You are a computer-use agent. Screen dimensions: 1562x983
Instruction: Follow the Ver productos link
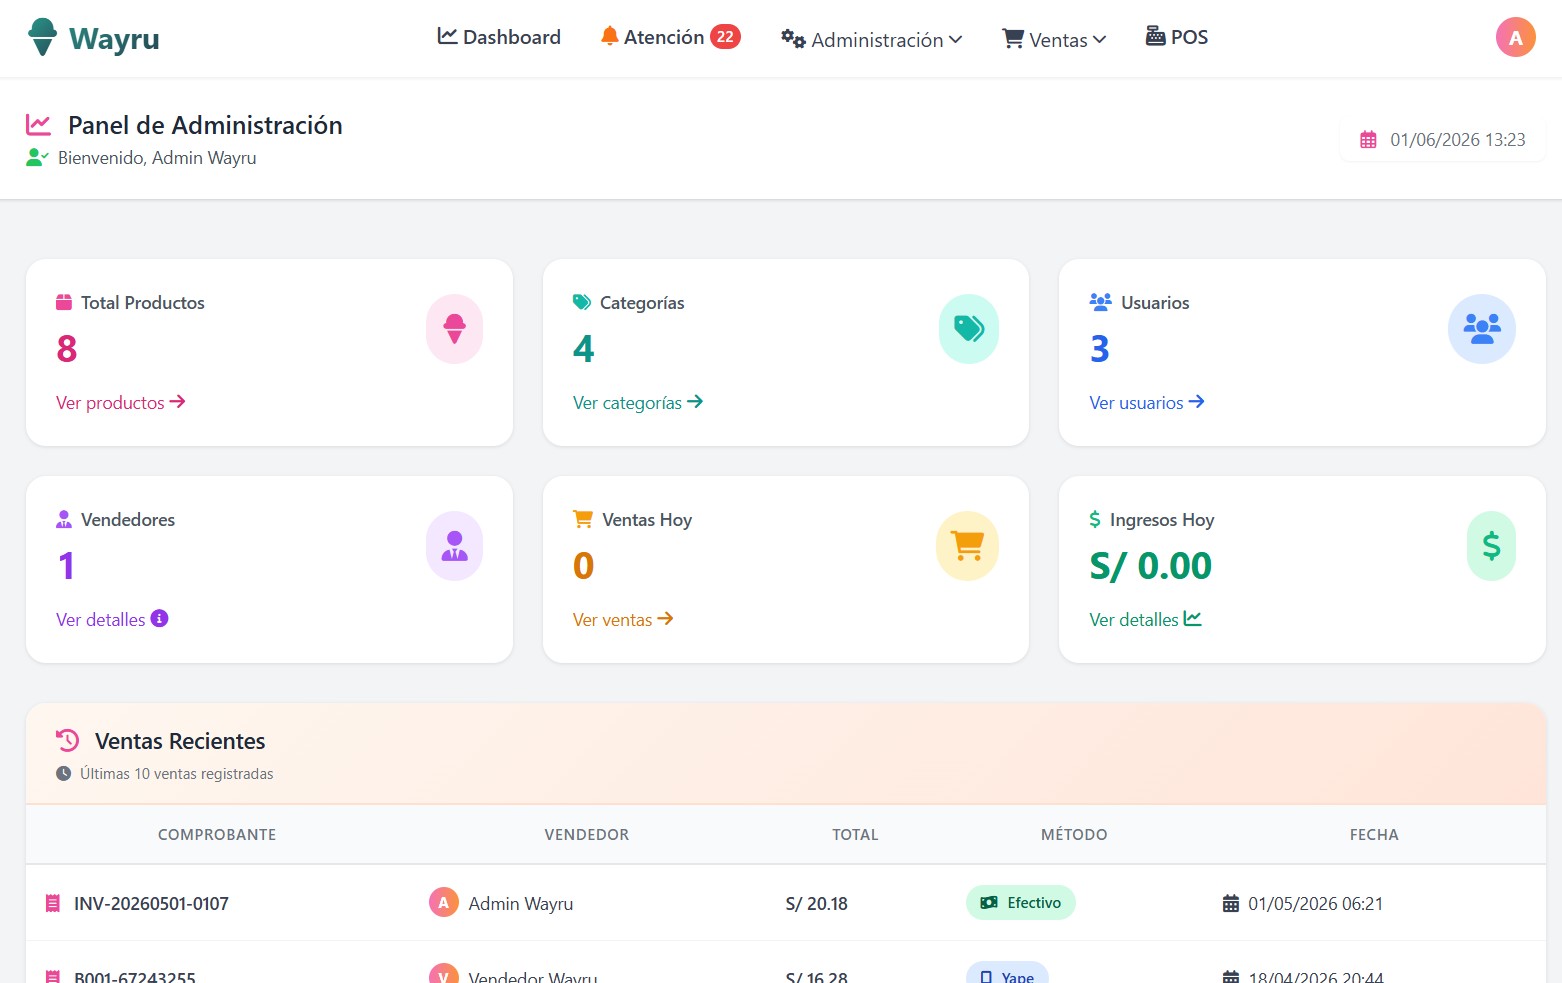click(x=121, y=402)
